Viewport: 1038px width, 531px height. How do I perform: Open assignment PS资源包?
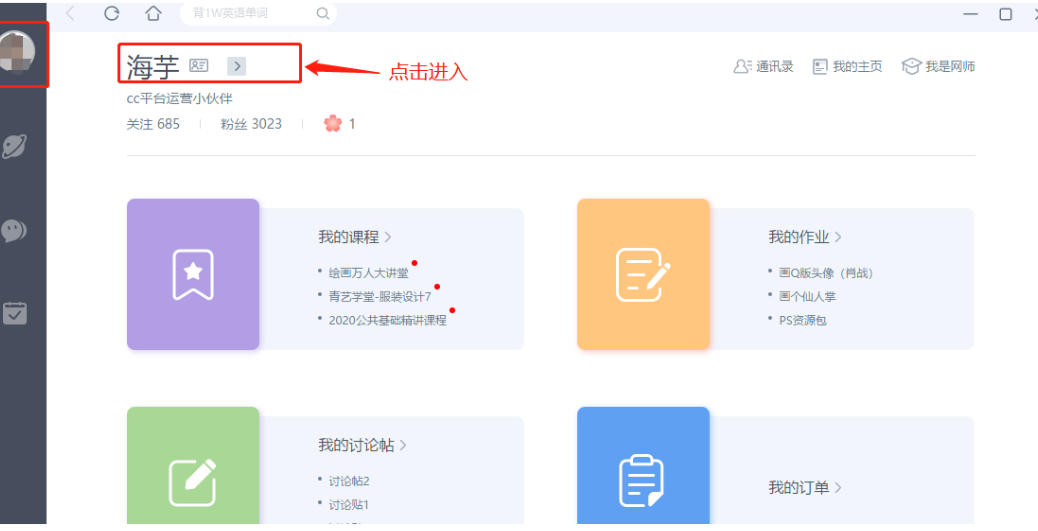pos(802,320)
